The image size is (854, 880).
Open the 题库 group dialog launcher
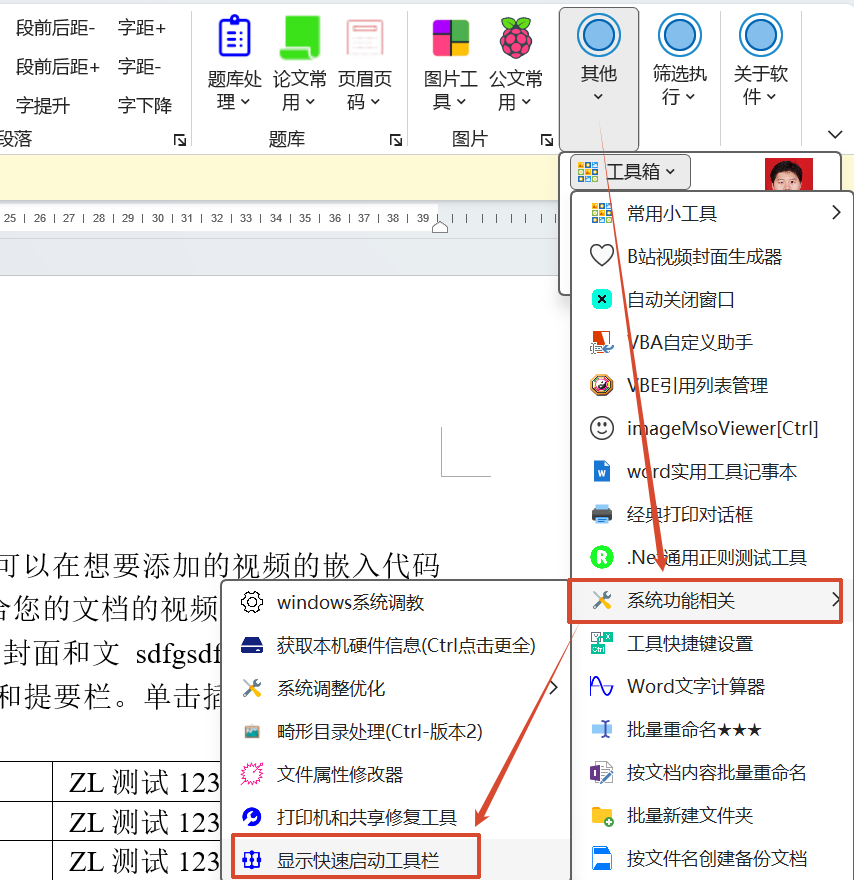[396, 140]
